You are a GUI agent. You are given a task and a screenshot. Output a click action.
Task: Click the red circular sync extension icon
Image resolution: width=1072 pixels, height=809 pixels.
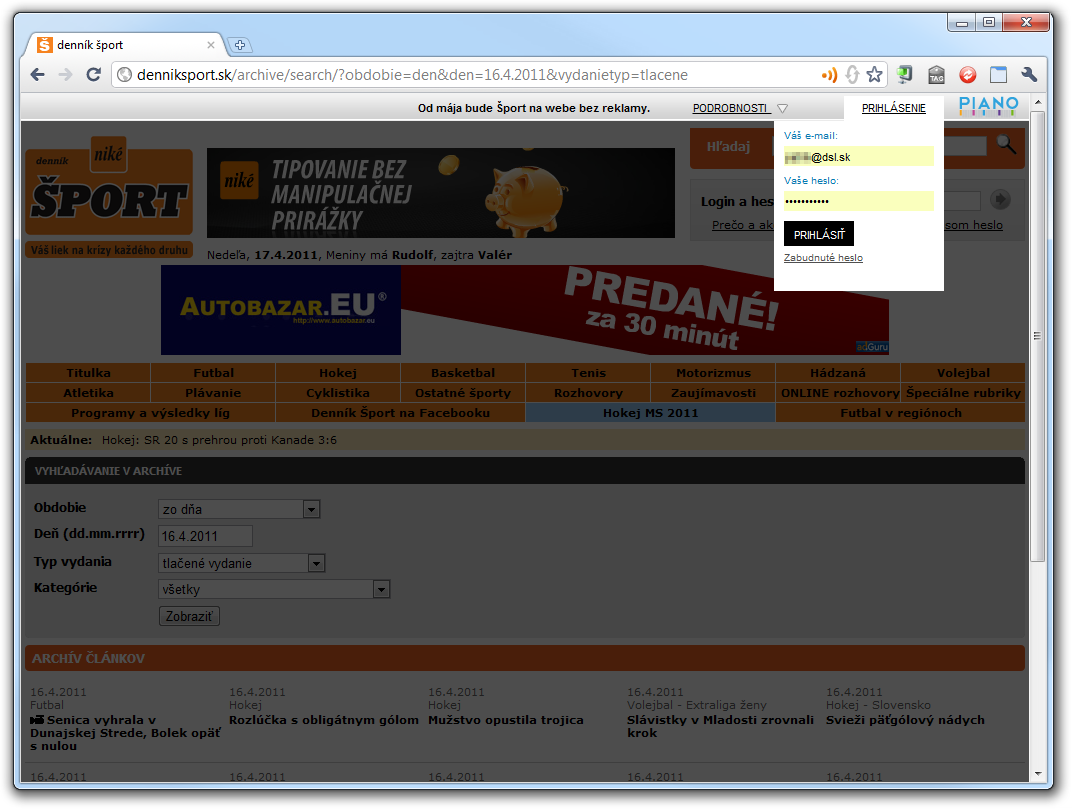(967, 75)
